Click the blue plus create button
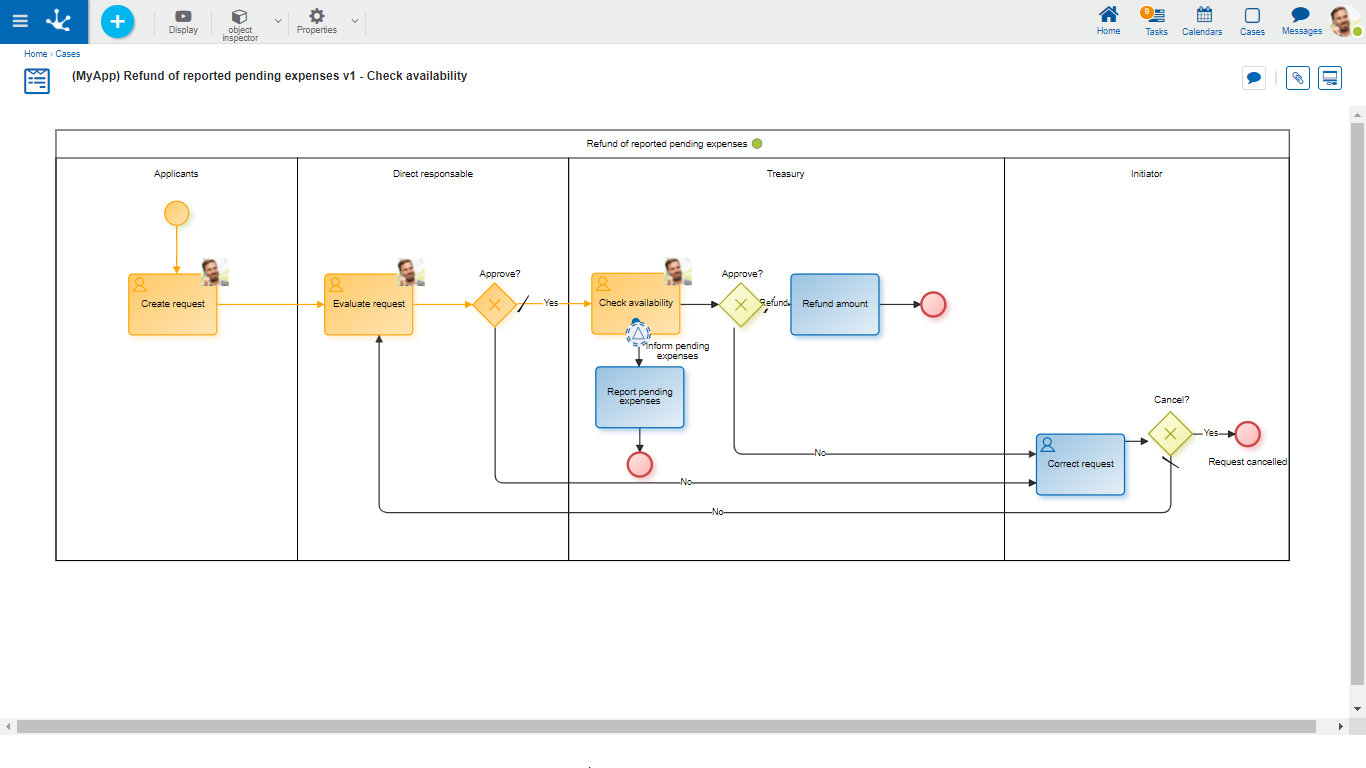Viewport: 1366px width, 768px height. click(x=117, y=21)
